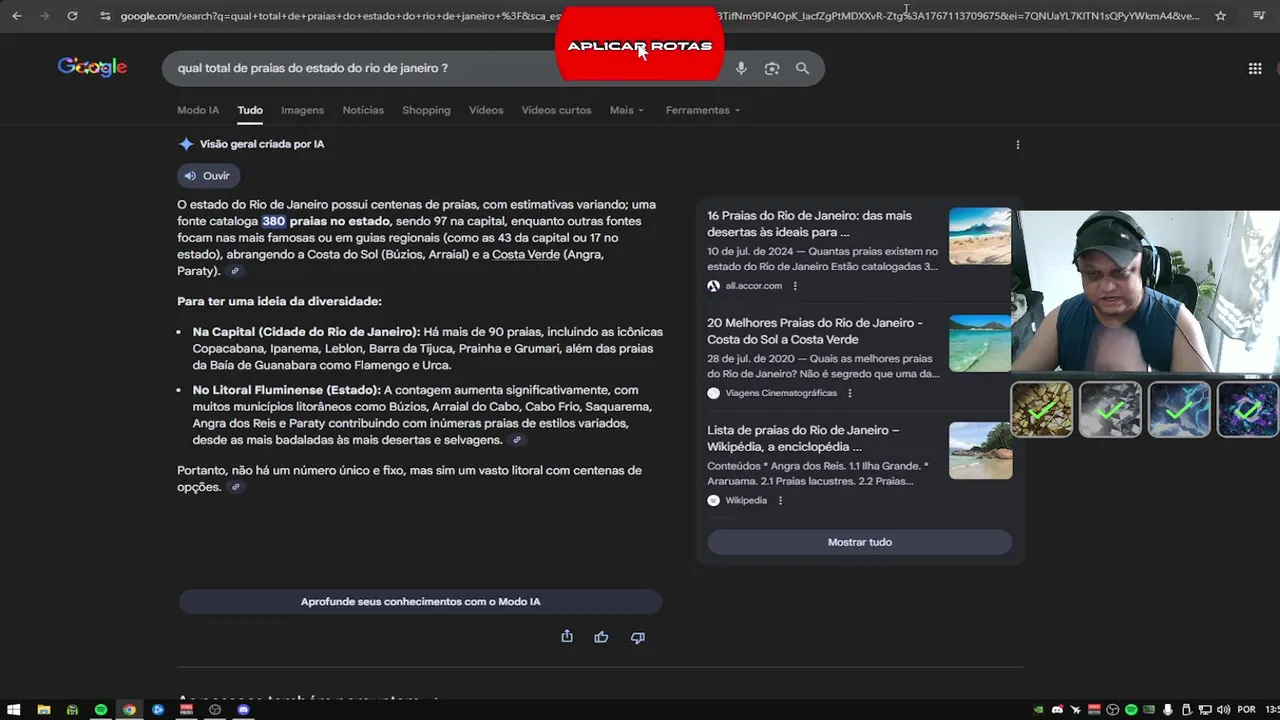Viewport: 1280px width, 720px height.
Task: Open more options for Viagens Cinematográficas result
Action: click(850, 393)
